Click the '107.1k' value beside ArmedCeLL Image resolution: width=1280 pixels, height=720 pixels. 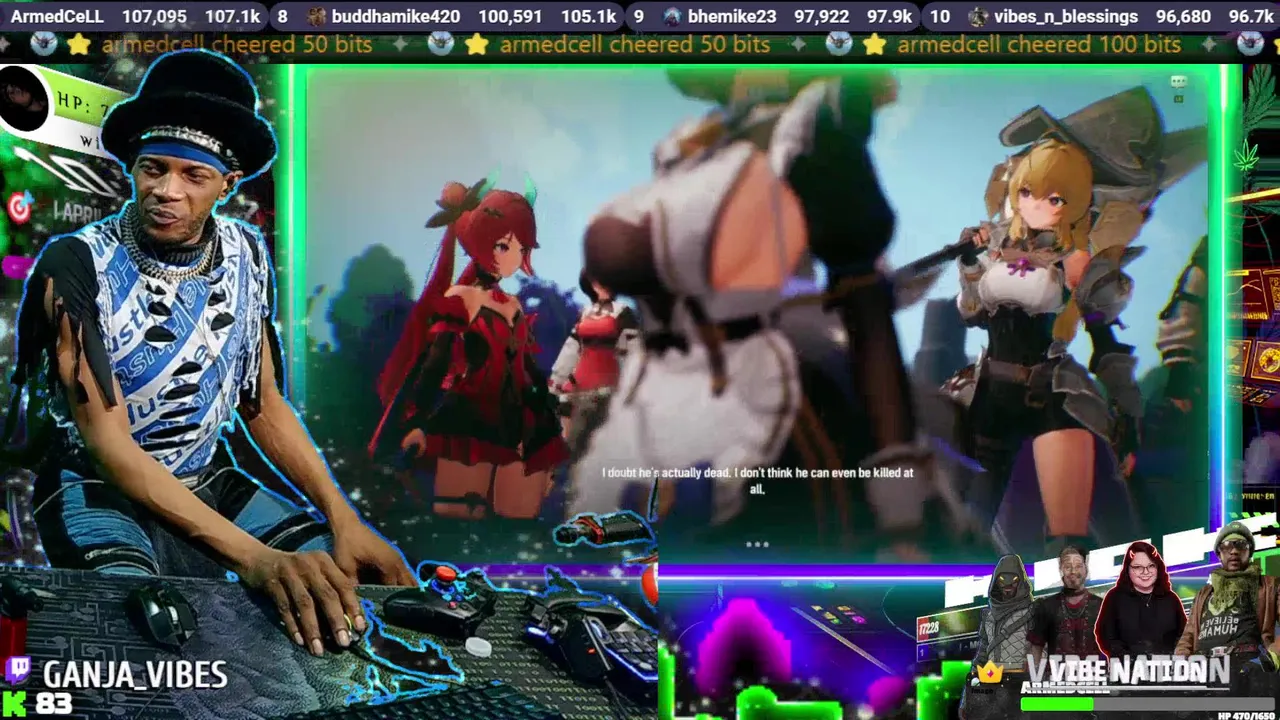[232, 16]
